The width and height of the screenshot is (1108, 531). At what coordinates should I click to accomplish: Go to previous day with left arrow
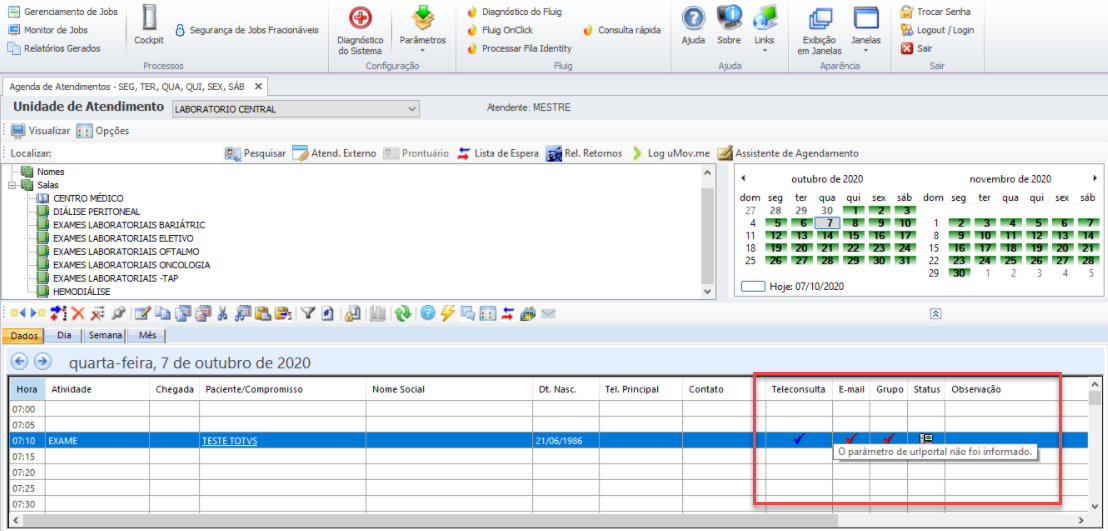(19, 362)
